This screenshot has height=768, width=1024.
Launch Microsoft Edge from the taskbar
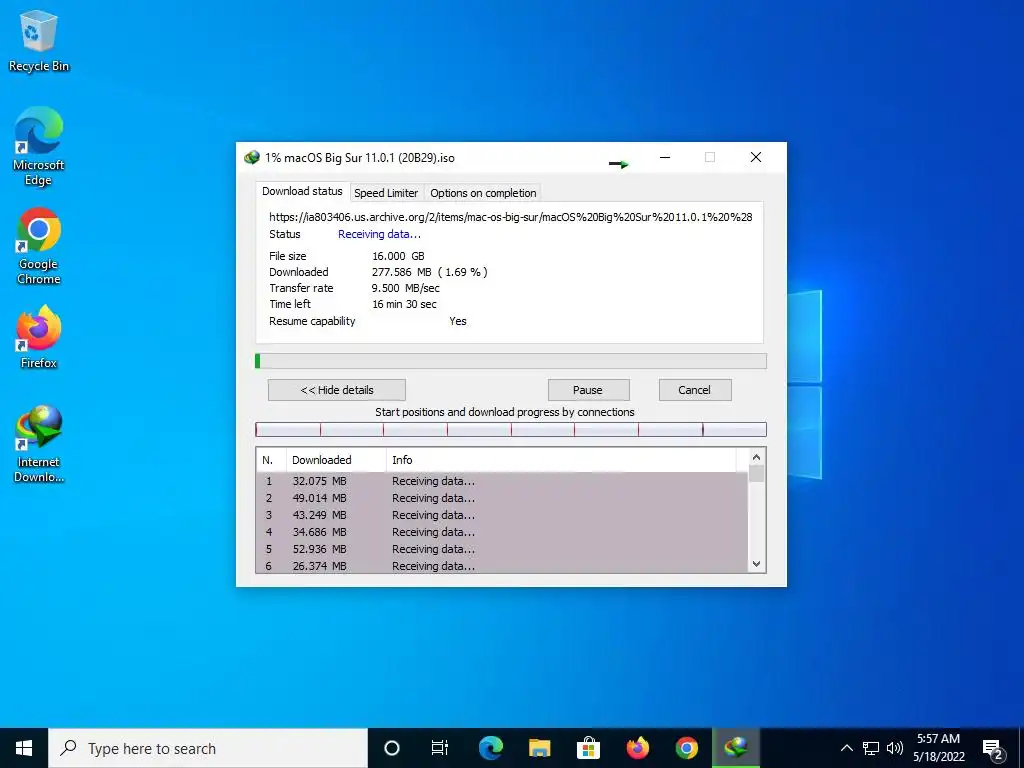point(490,748)
